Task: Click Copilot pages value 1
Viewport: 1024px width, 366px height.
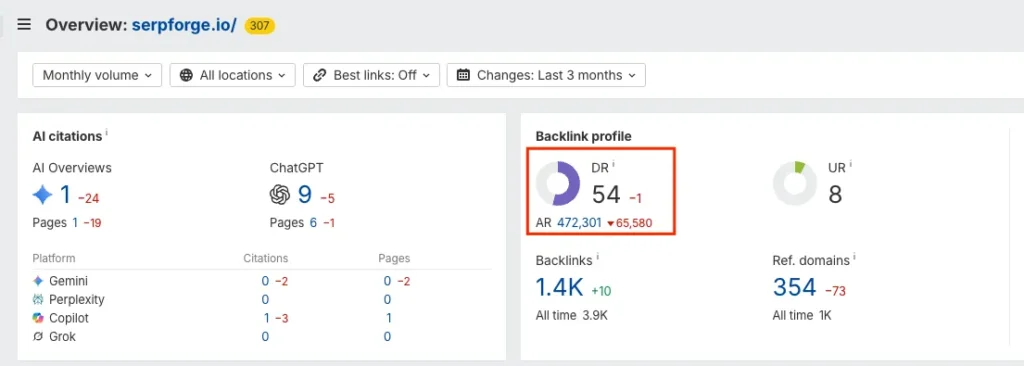Action: click(389, 318)
